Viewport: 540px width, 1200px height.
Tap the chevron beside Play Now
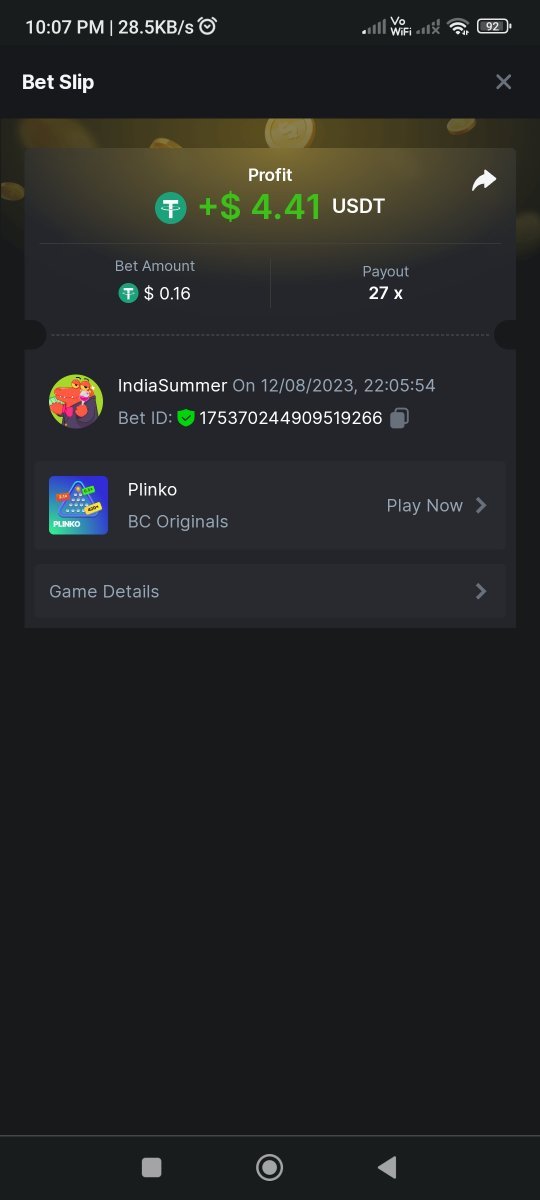(x=481, y=505)
